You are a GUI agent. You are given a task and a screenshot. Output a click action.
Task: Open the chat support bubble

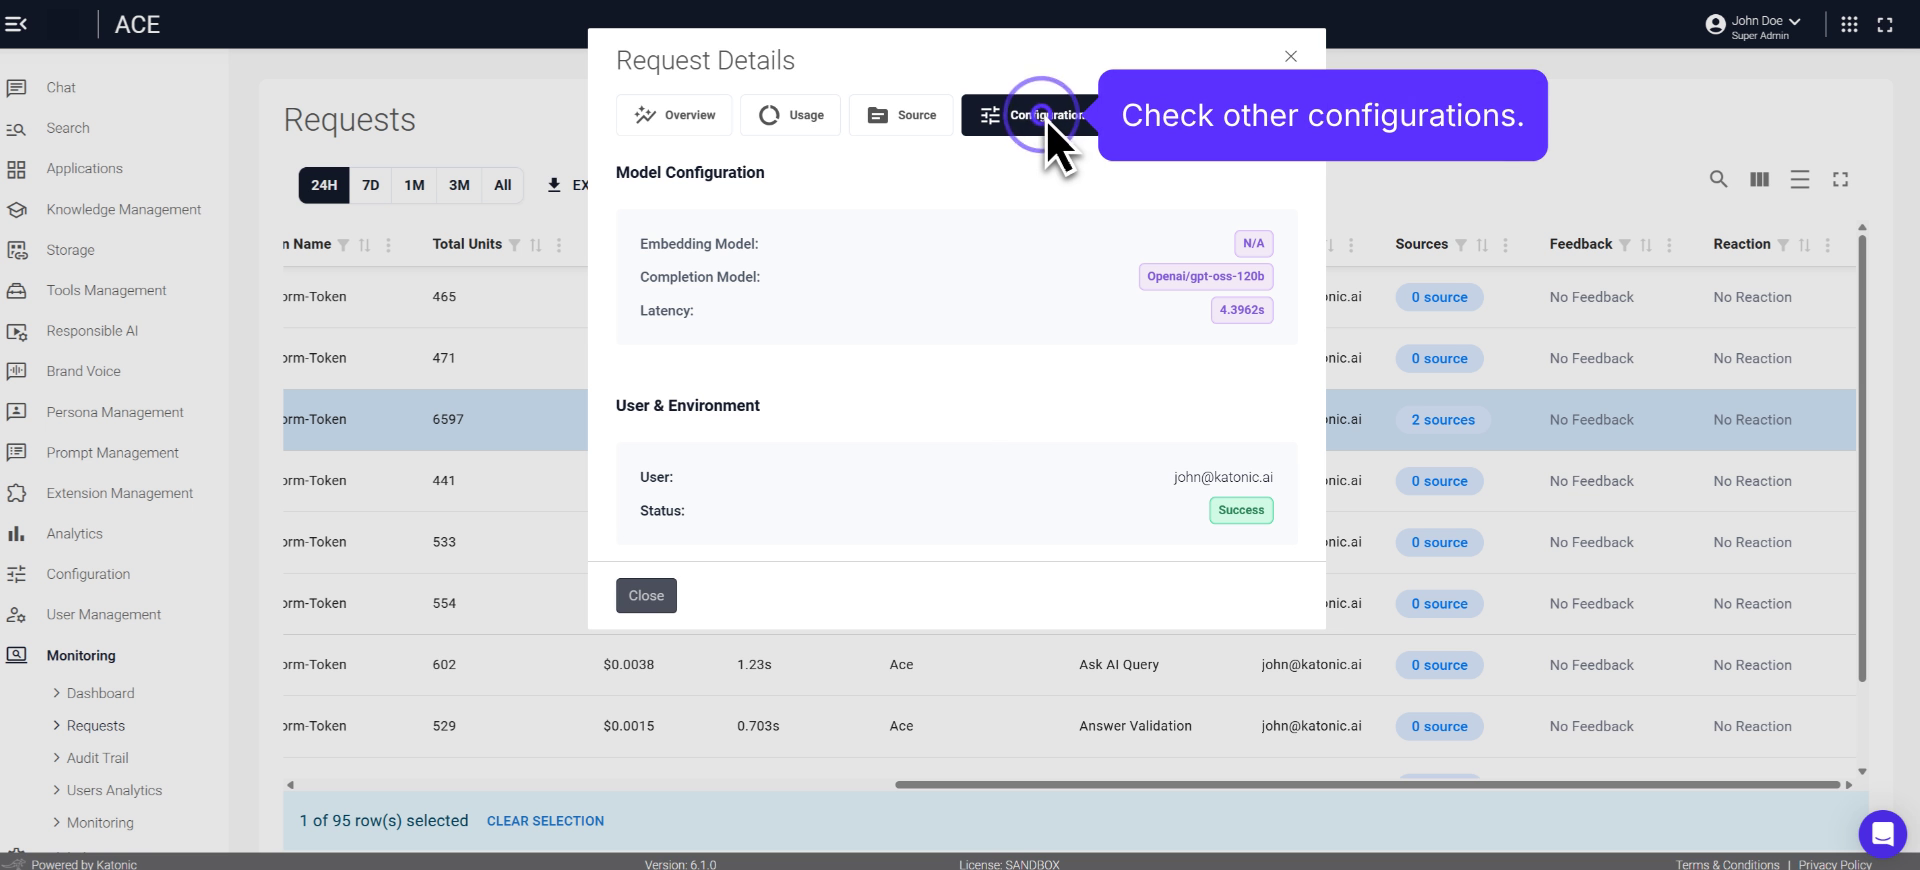coord(1883,834)
